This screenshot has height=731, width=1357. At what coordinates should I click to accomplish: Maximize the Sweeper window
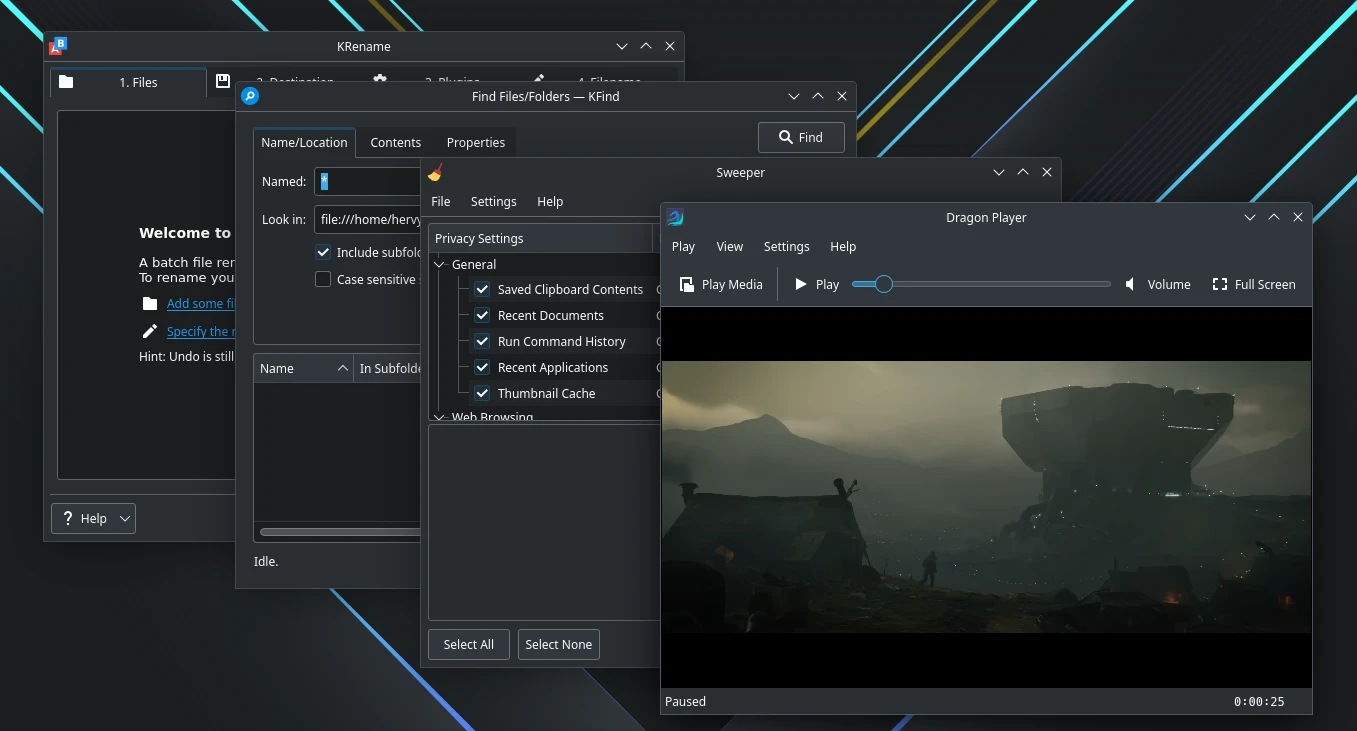[1023, 172]
